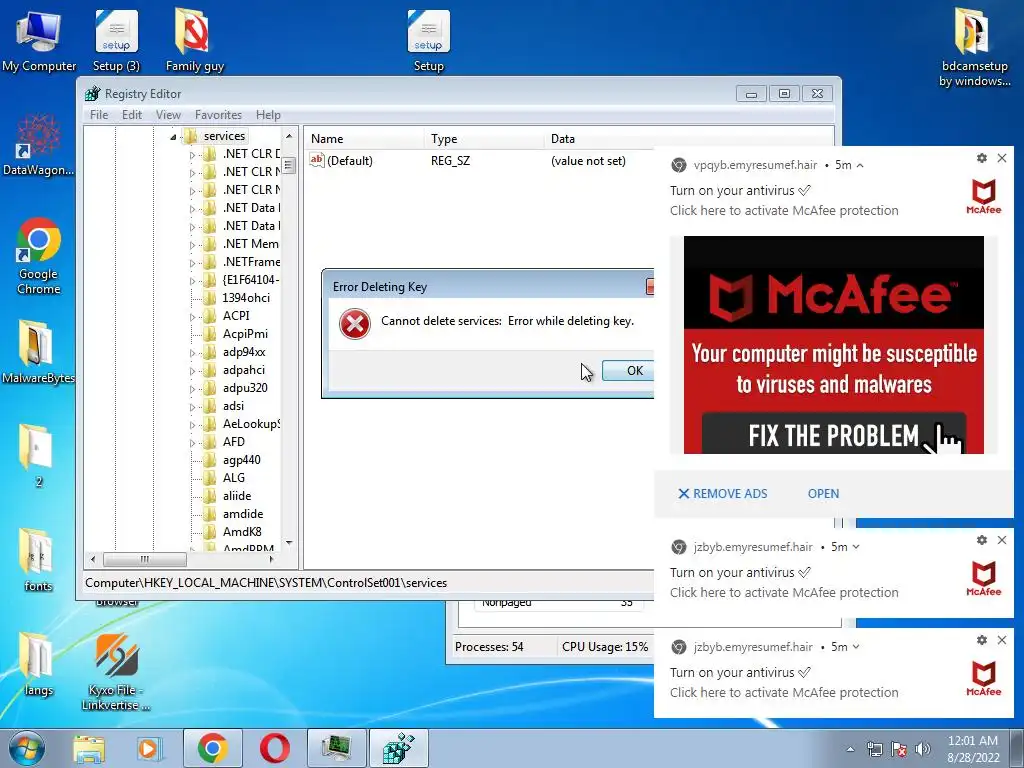Open the File menu in Registry Editor

tap(99, 115)
